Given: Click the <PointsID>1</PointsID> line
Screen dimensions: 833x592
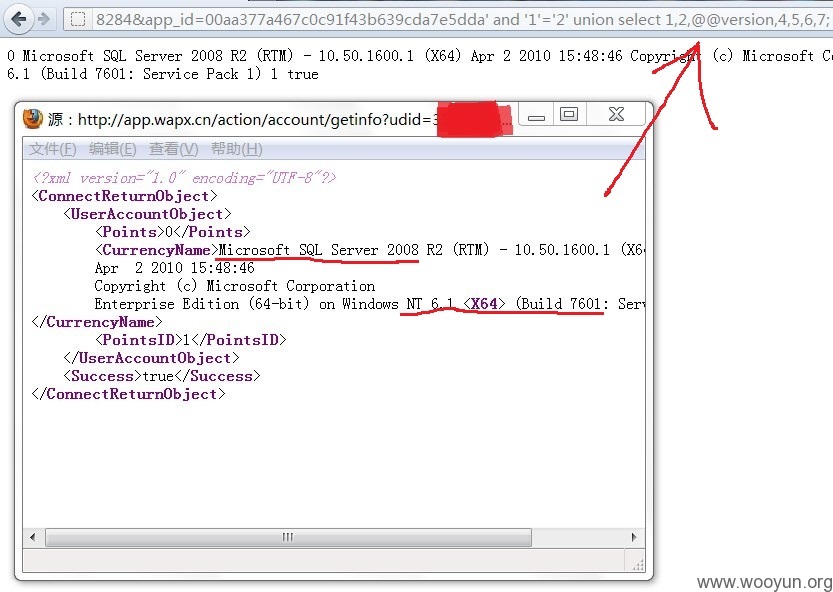Looking at the screenshot, I should [x=191, y=340].
